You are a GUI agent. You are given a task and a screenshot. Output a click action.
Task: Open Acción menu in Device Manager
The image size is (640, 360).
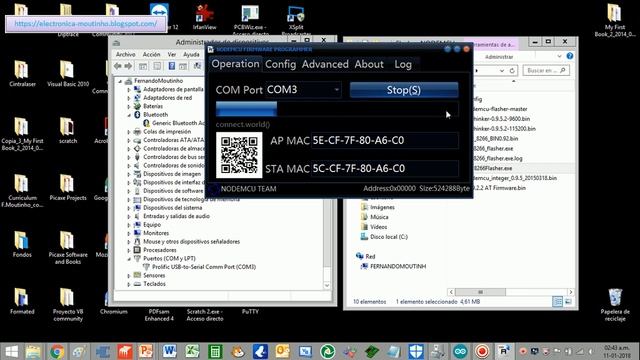click(151, 54)
